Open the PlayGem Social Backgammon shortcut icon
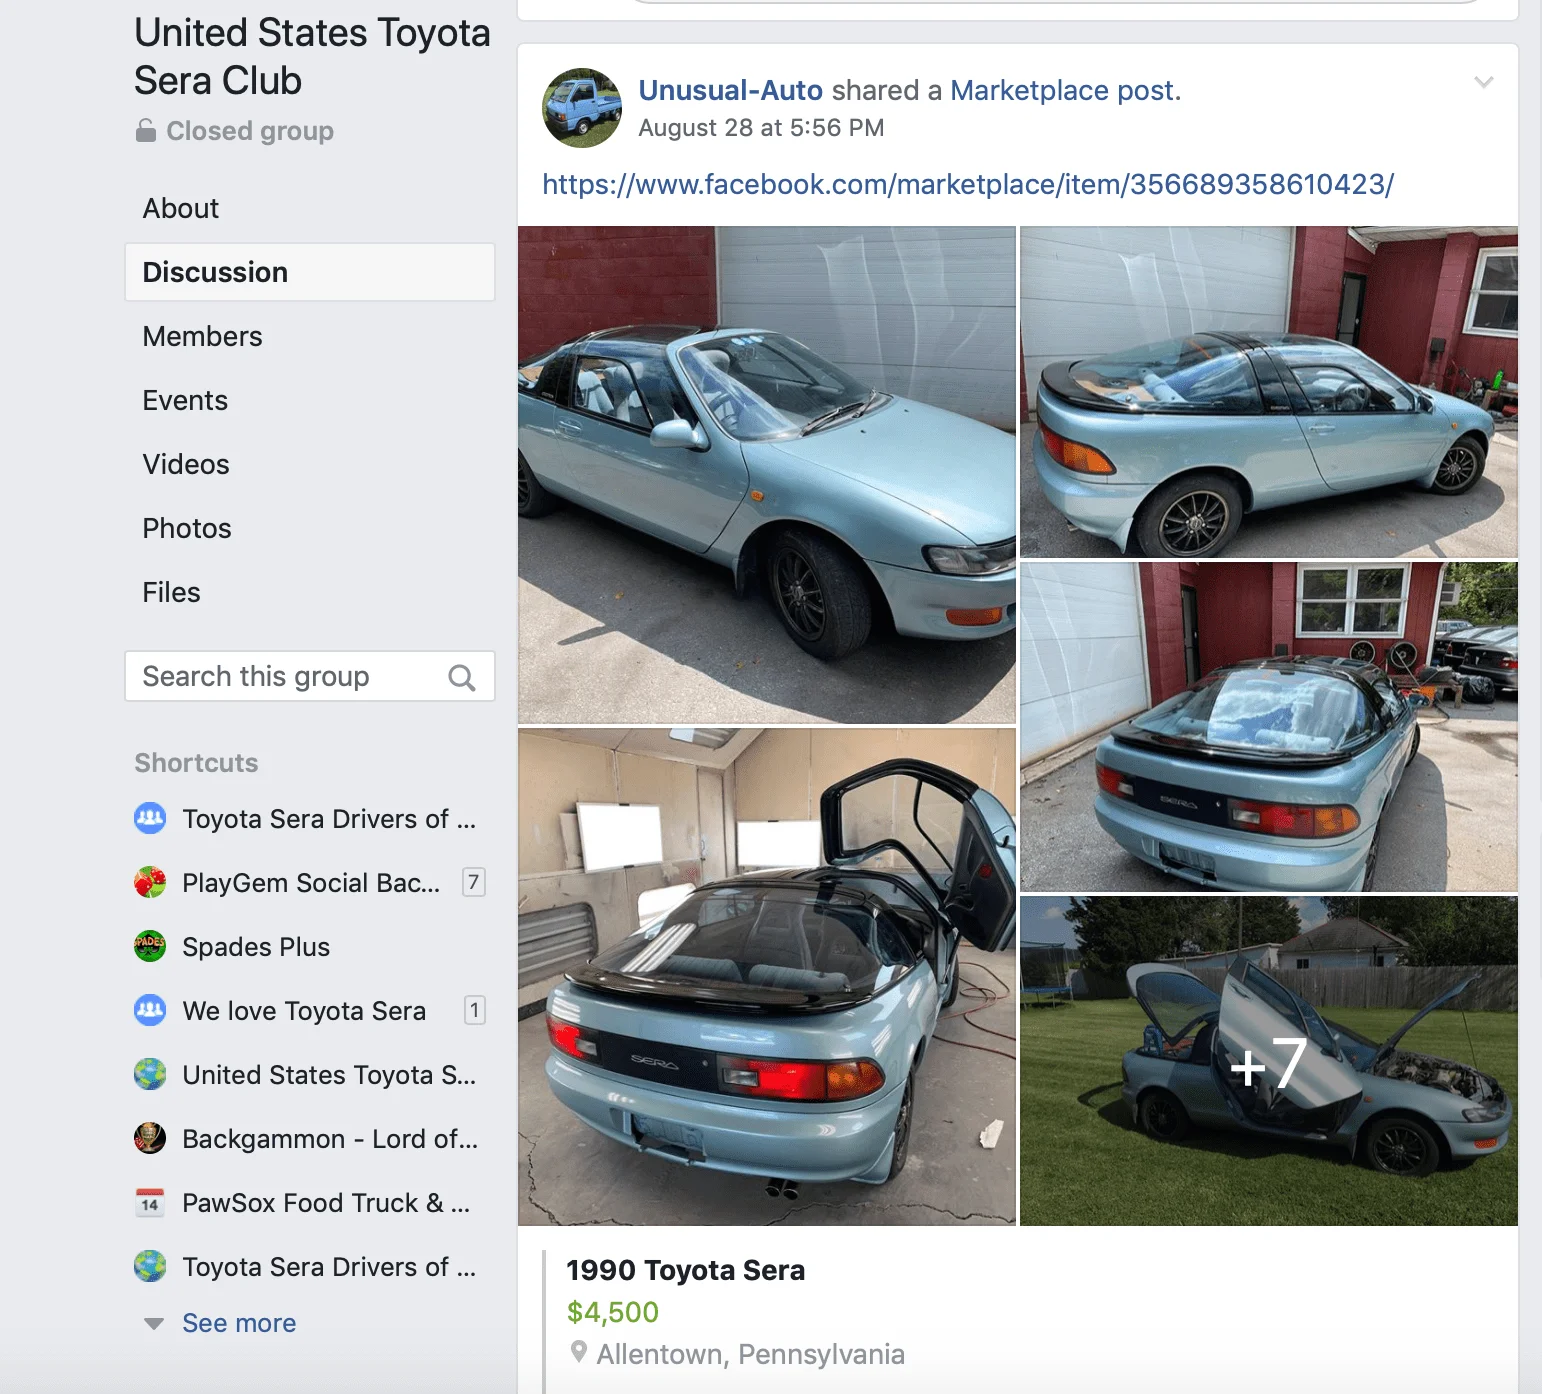 point(150,882)
